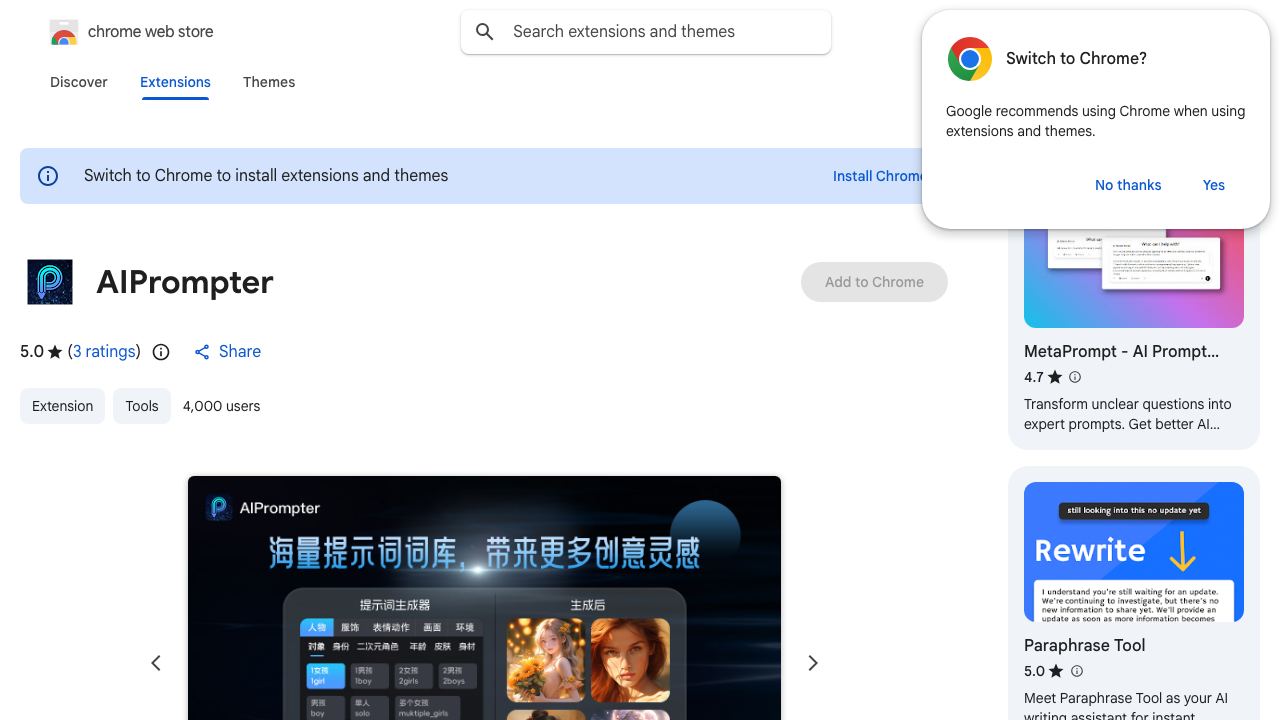Image resolution: width=1280 pixels, height=720 pixels.
Task: Select the Extension category chip
Action: 62,406
